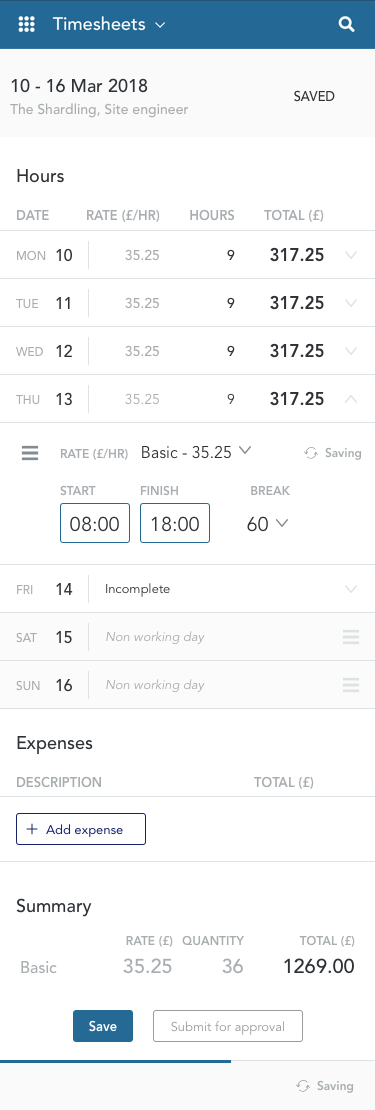Click the Finish time field 18:00
Image resolution: width=375 pixels, height=1110 pixels.
(175, 523)
